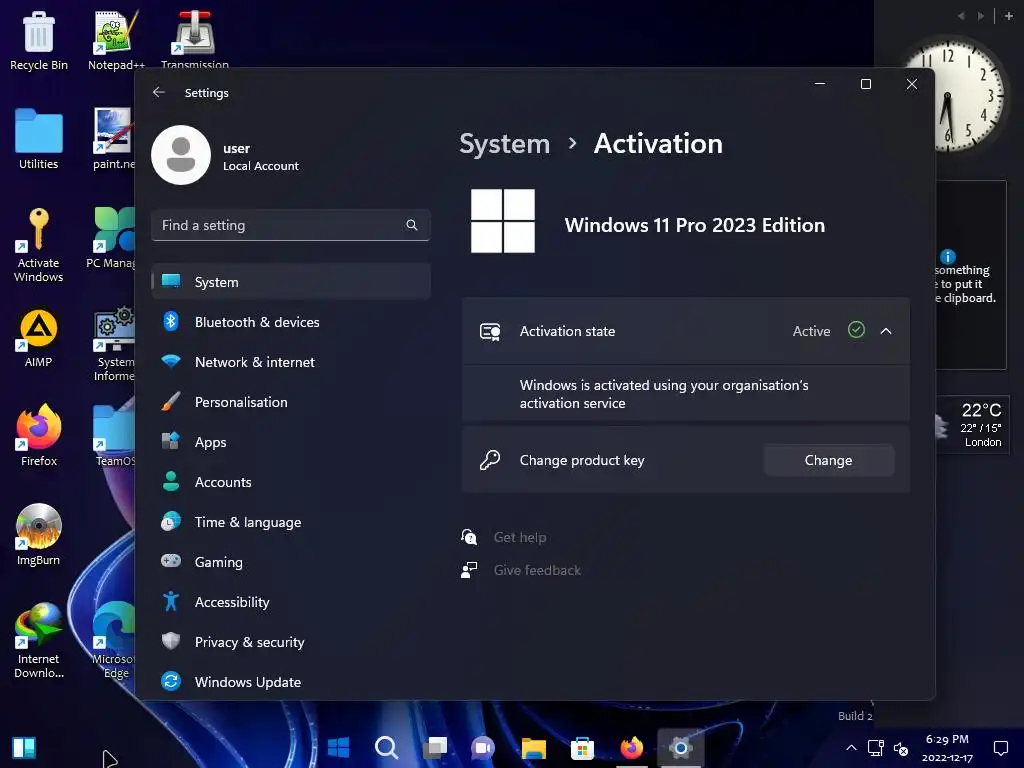The width and height of the screenshot is (1024, 768).
Task: Click the Windows Update sync icon
Action: 171,682
